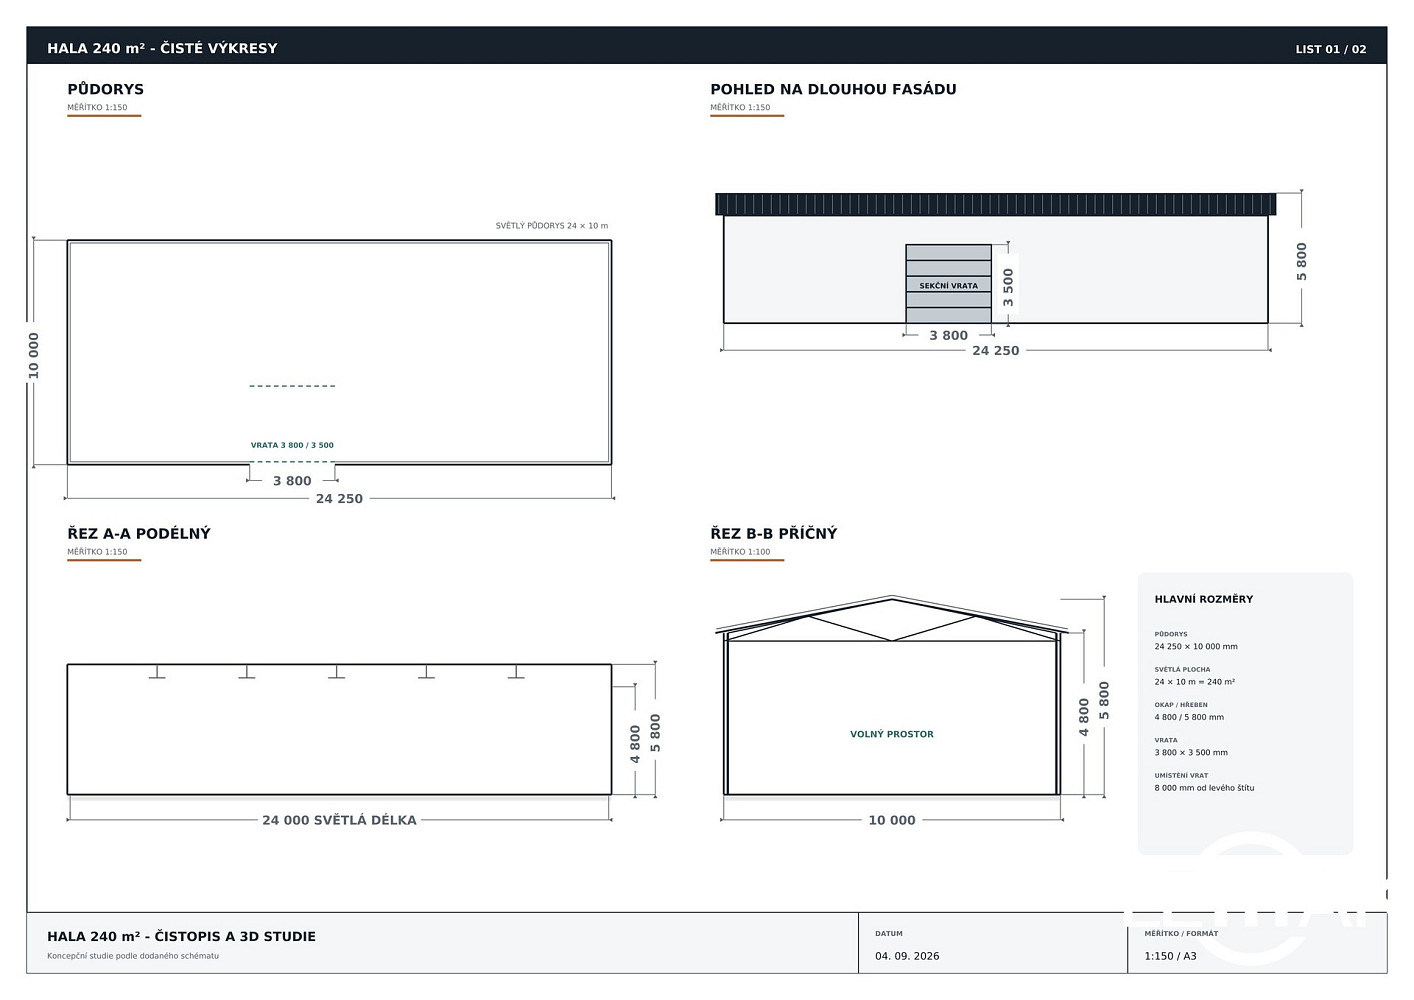Click the 3 800 gate dimension under the floor plan
The width and height of the screenshot is (1414, 1000).
(292, 481)
